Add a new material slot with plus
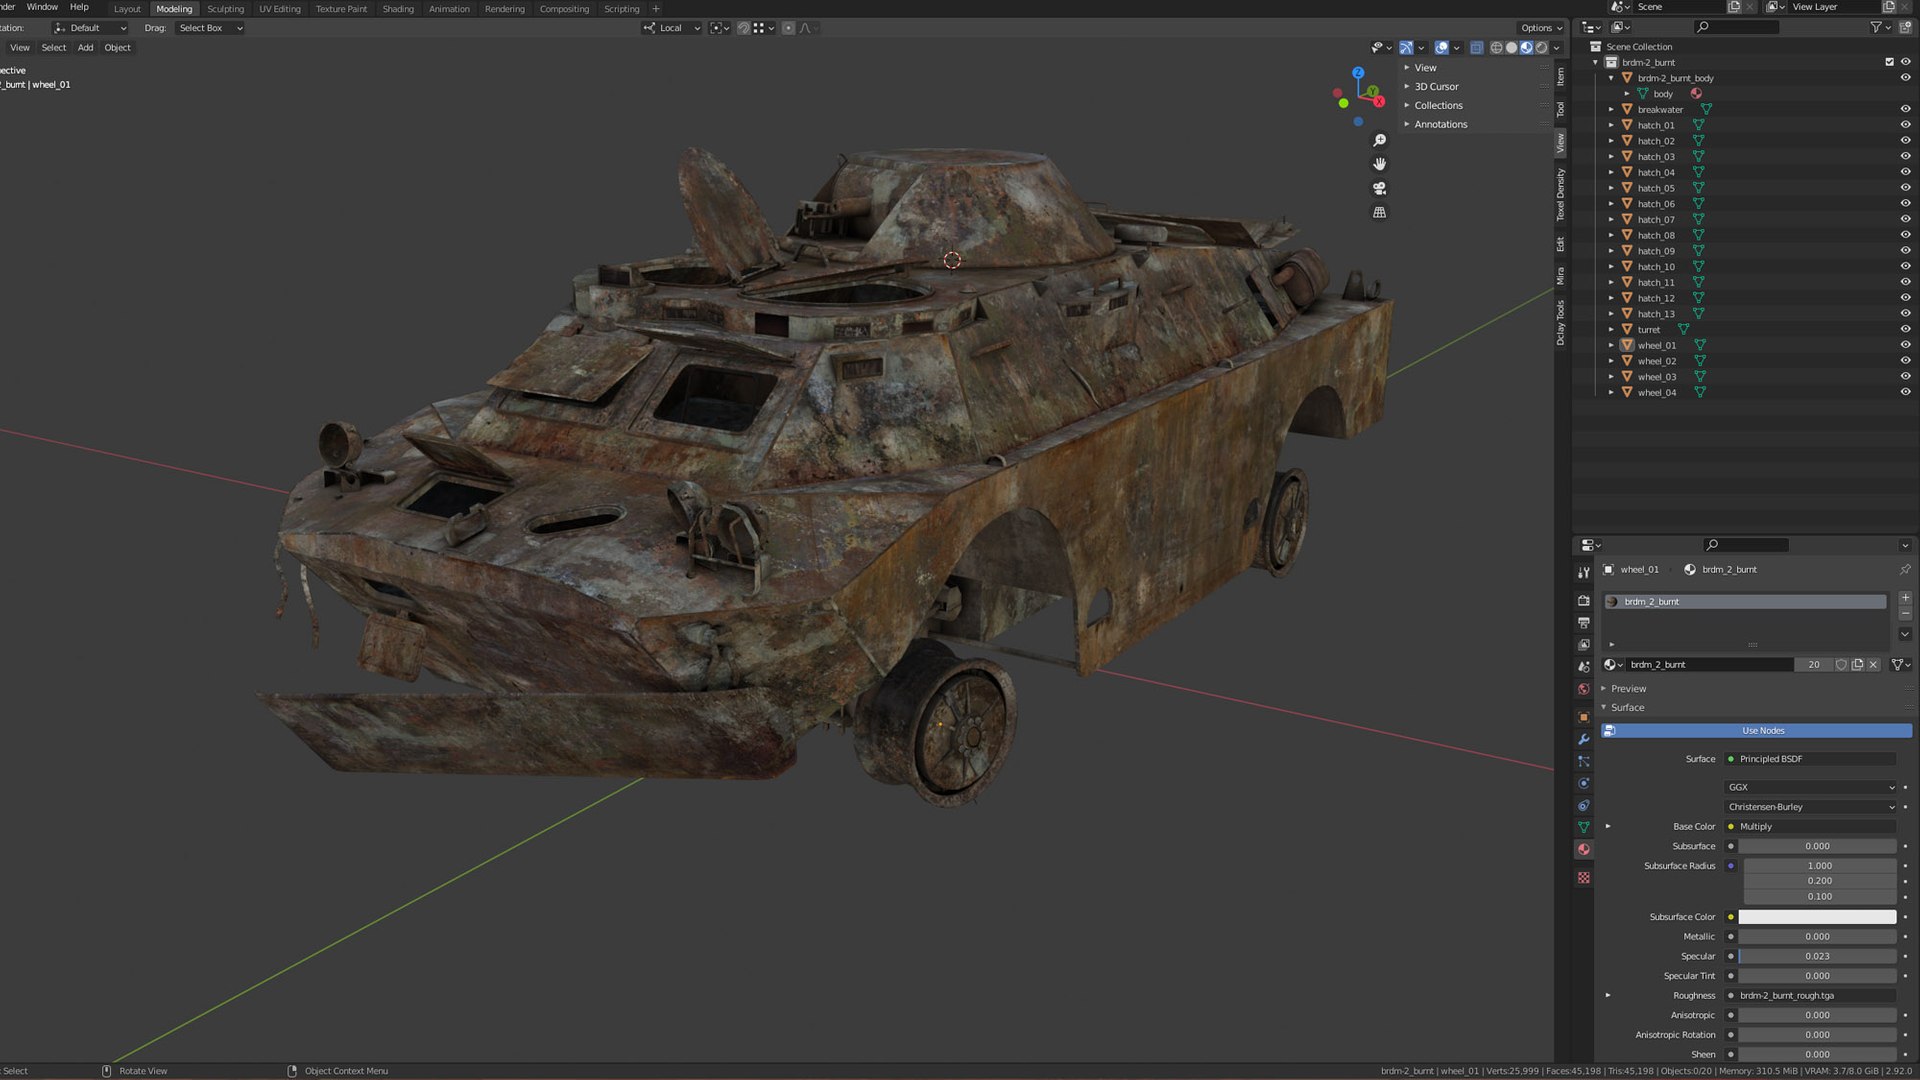 tap(1905, 598)
